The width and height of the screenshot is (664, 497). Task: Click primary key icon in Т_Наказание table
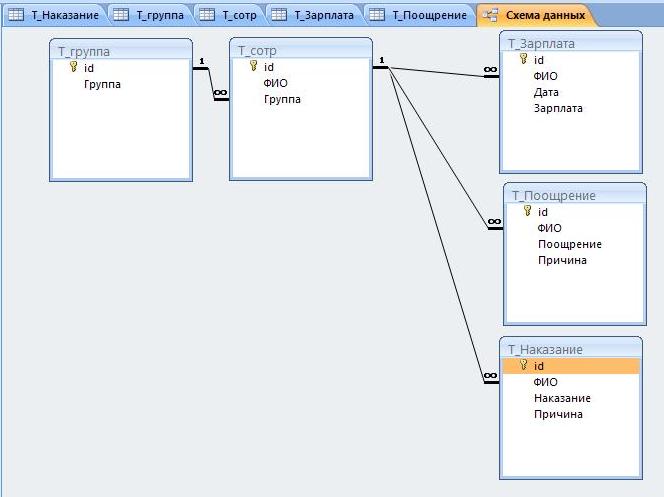pos(524,364)
